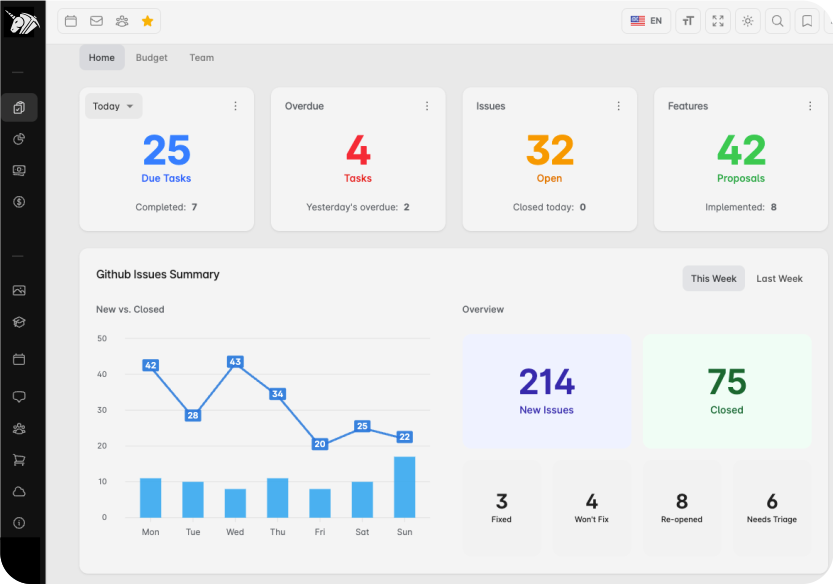Expand the Today dropdown on Due Tasks card

[x=113, y=106]
